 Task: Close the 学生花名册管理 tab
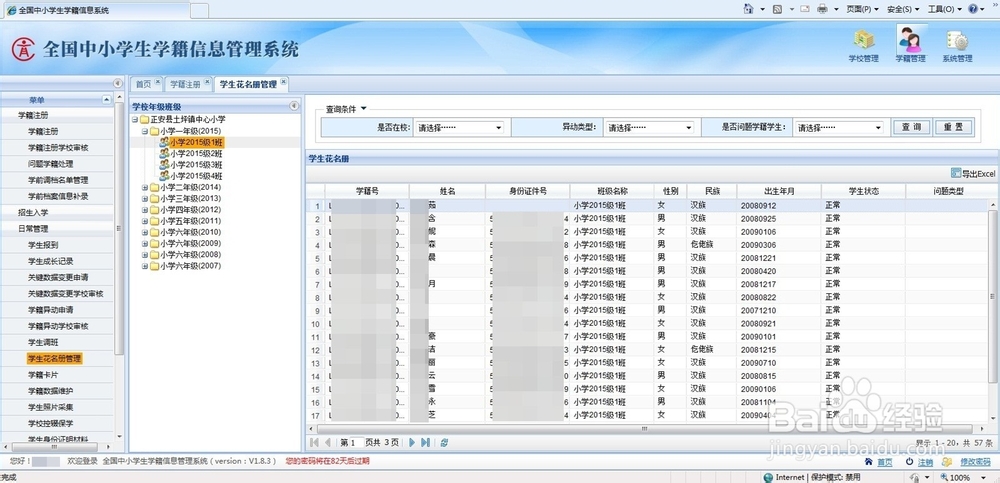284,82
